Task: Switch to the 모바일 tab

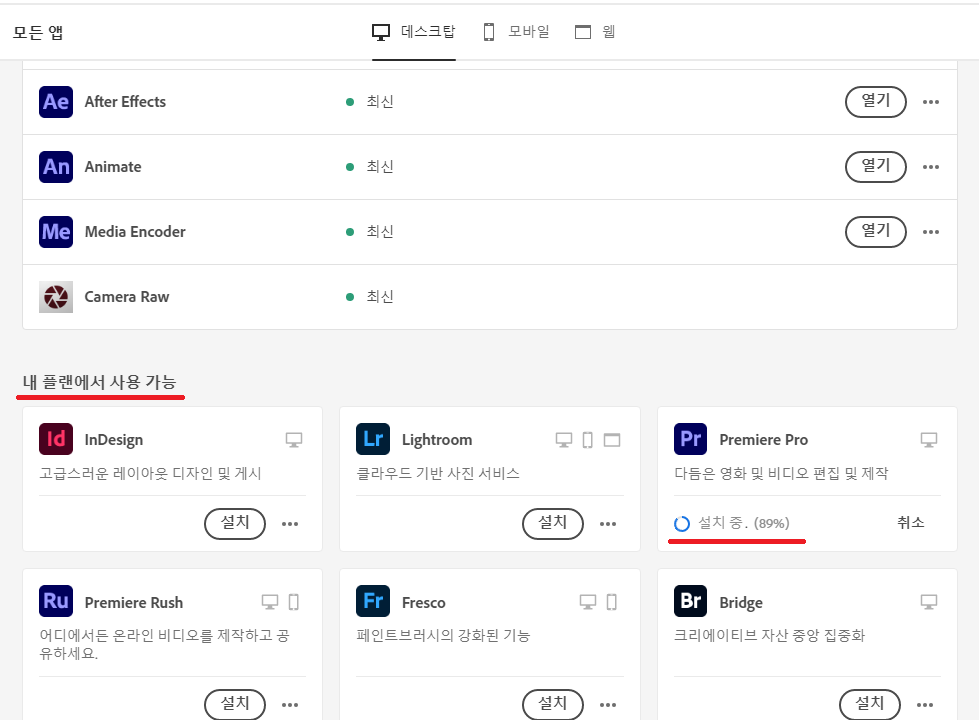Action: tap(516, 32)
